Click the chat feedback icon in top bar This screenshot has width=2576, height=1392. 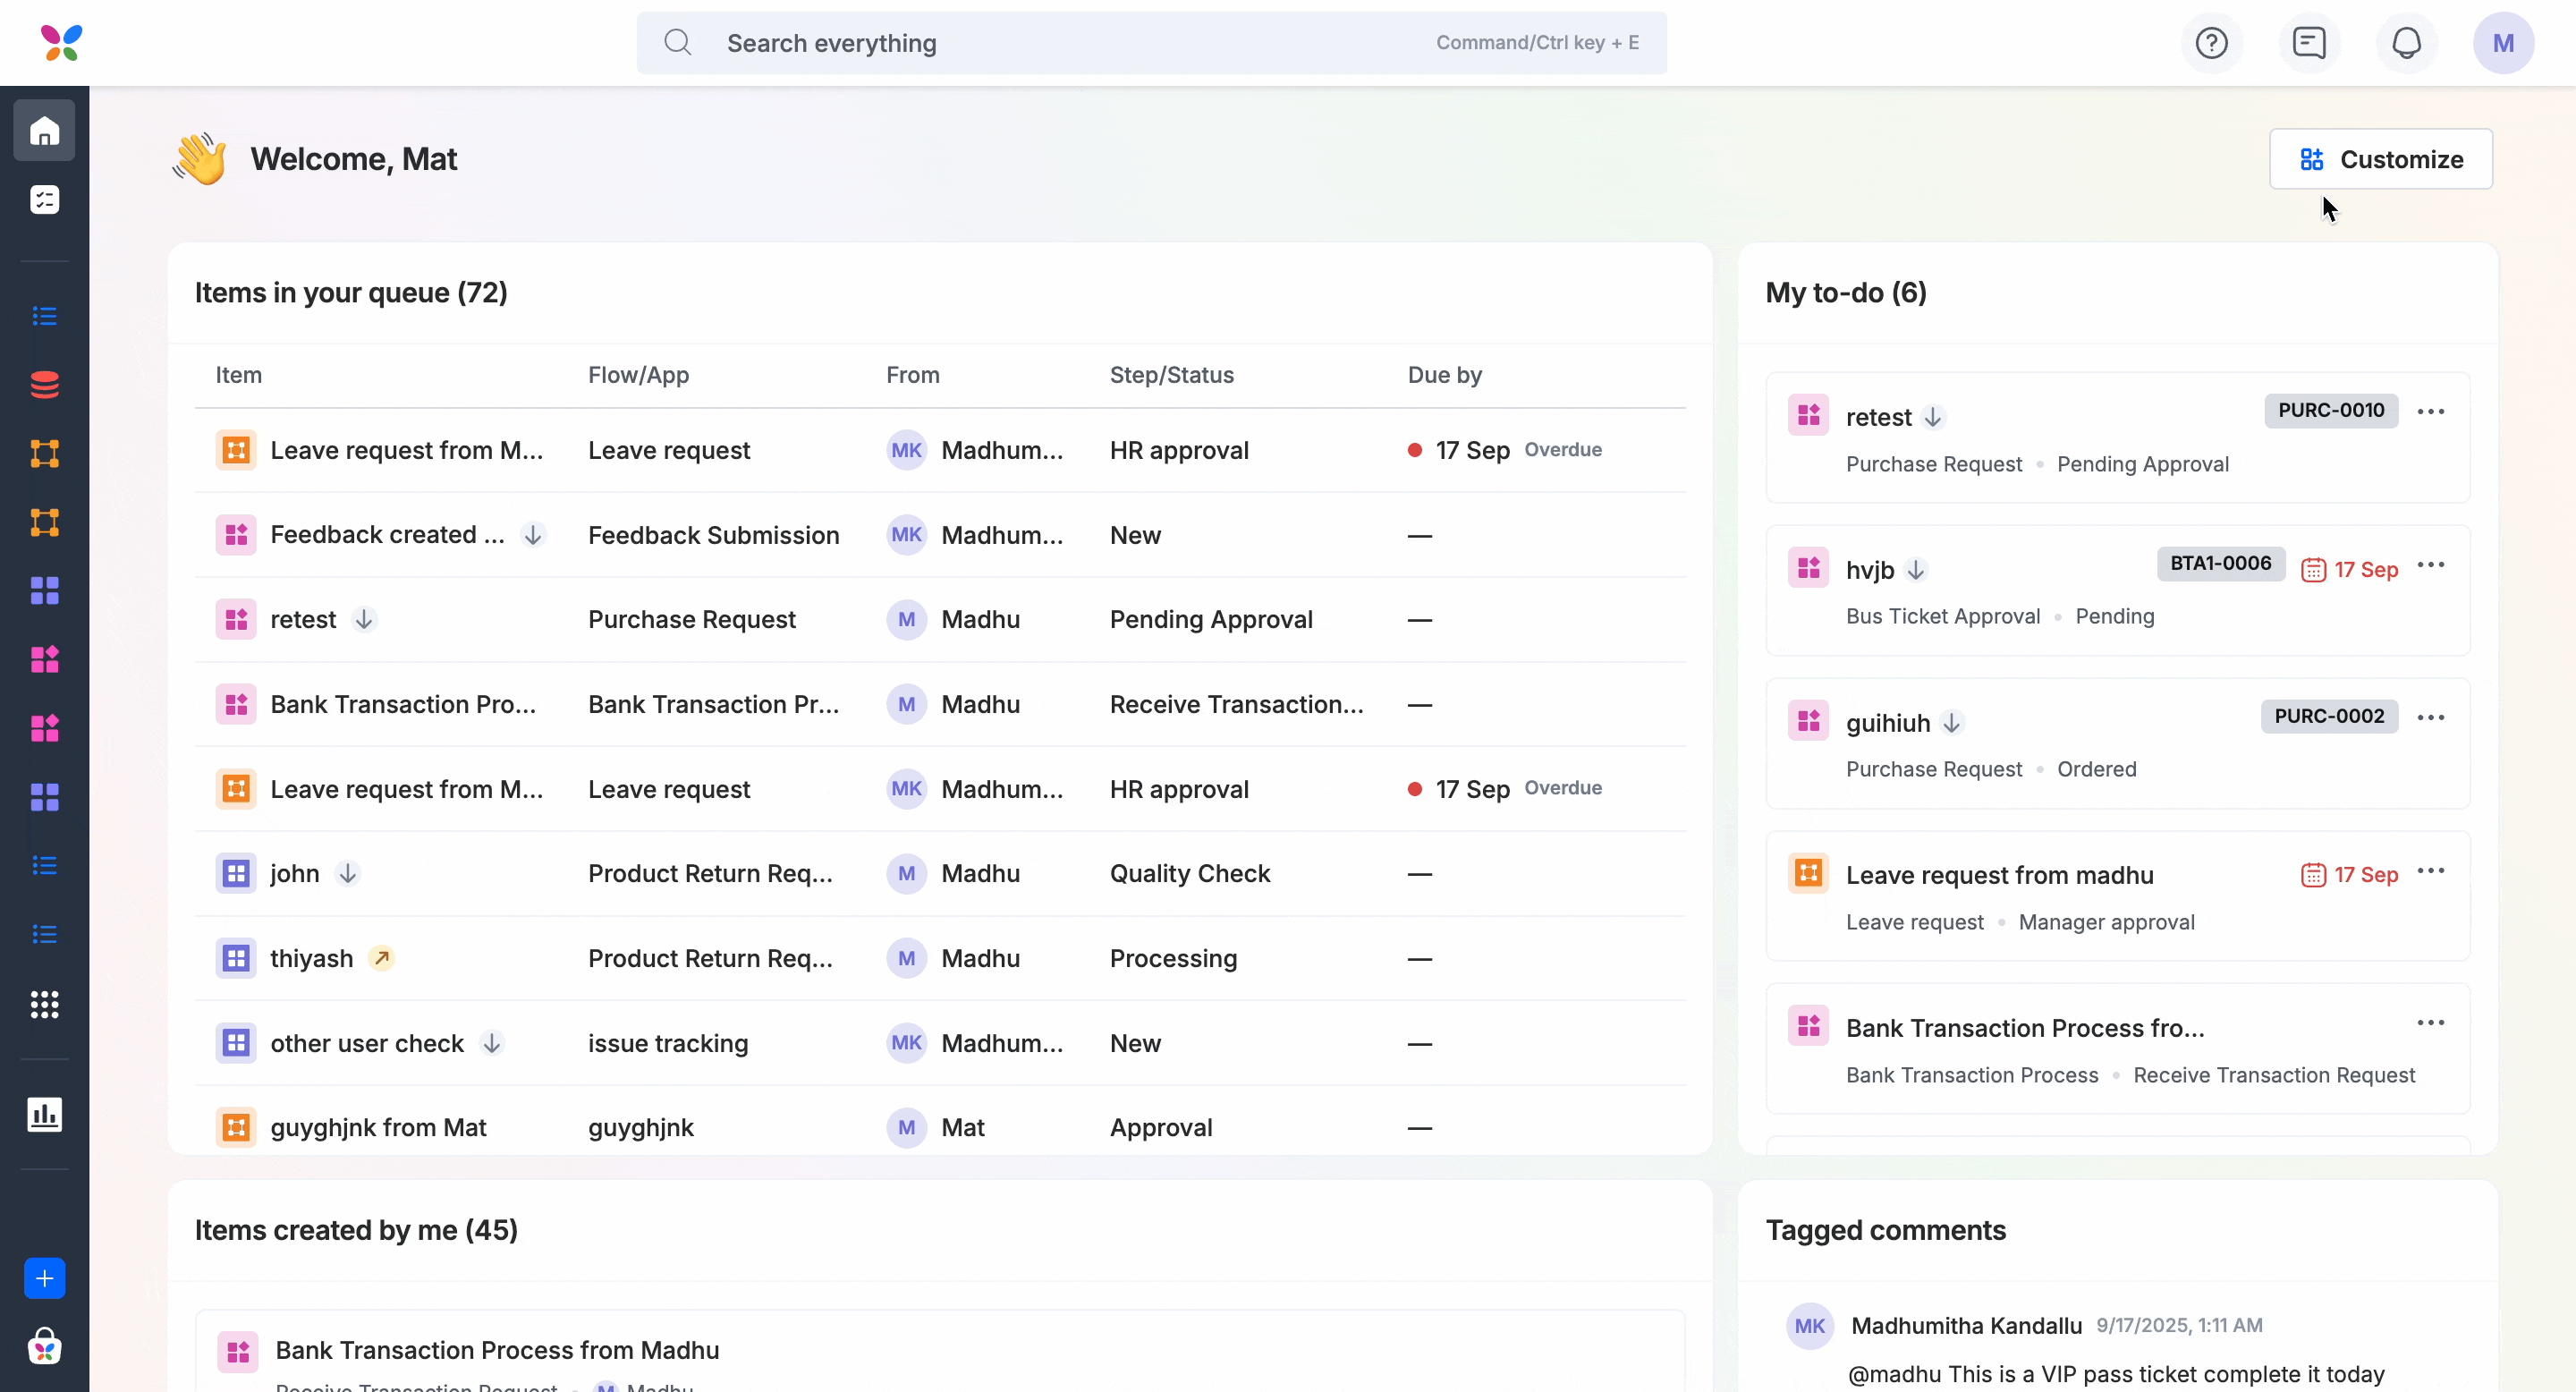click(2309, 42)
